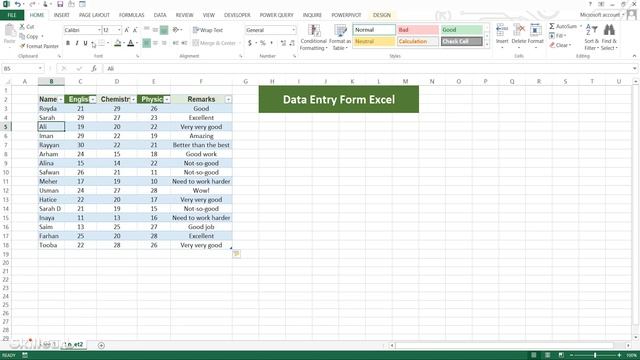Open the Chemistry column filter dropdown
The height and width of the screenshot is (360, 640).
tap(133, 100)
